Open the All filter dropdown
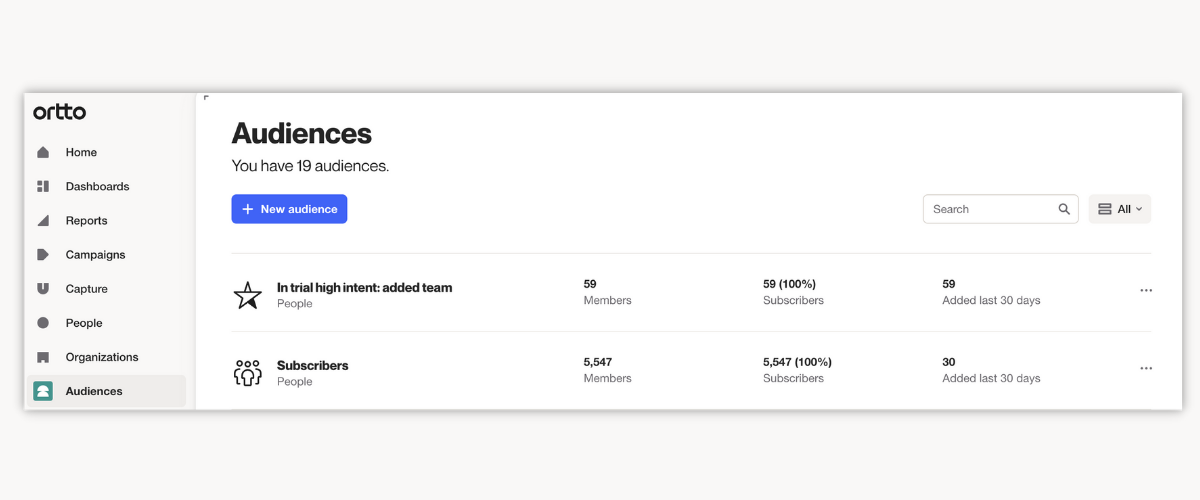Viewport: 1200px width, 500px height. [1119, 209]
